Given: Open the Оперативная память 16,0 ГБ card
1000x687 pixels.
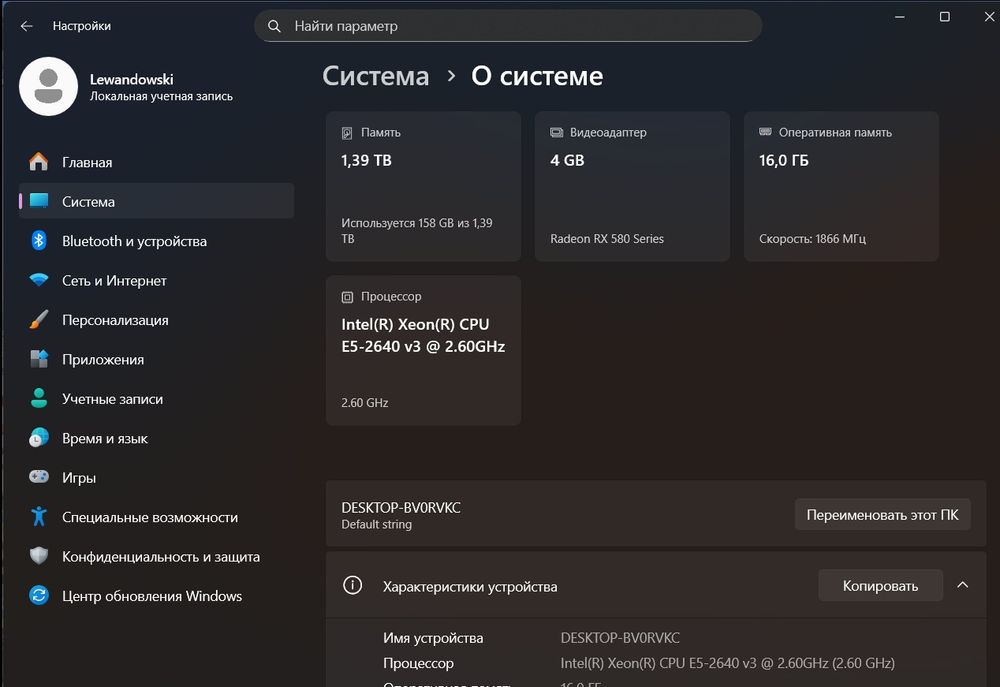Looking at the screenshot, I should pos(841,186).
